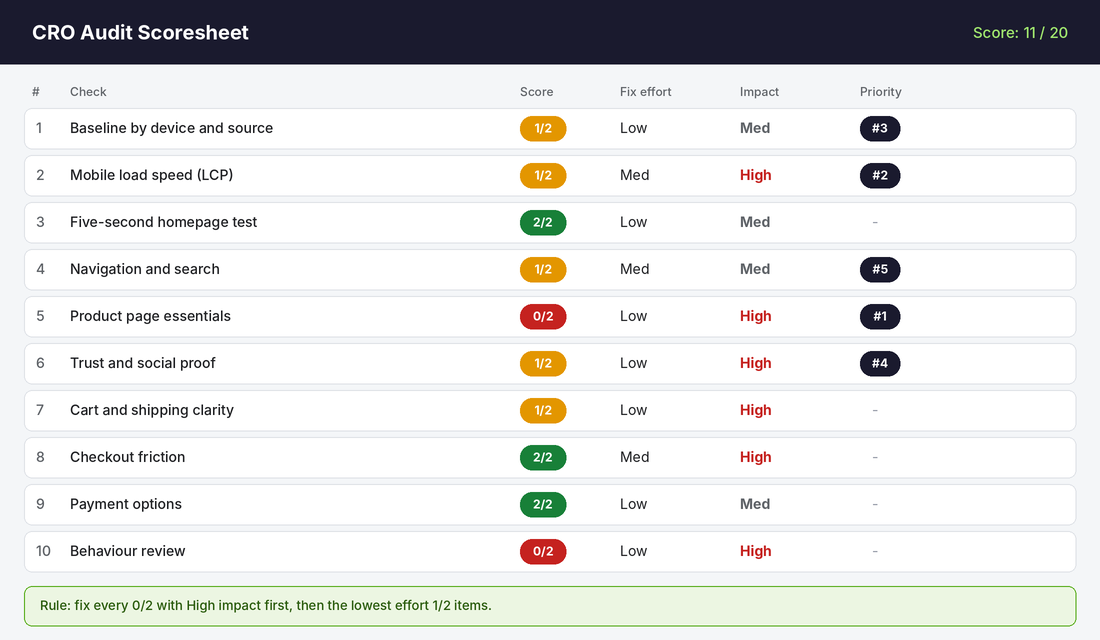Click the Check column header
Viewport: 1100px width, 640px height.
[x=88, y=91]
